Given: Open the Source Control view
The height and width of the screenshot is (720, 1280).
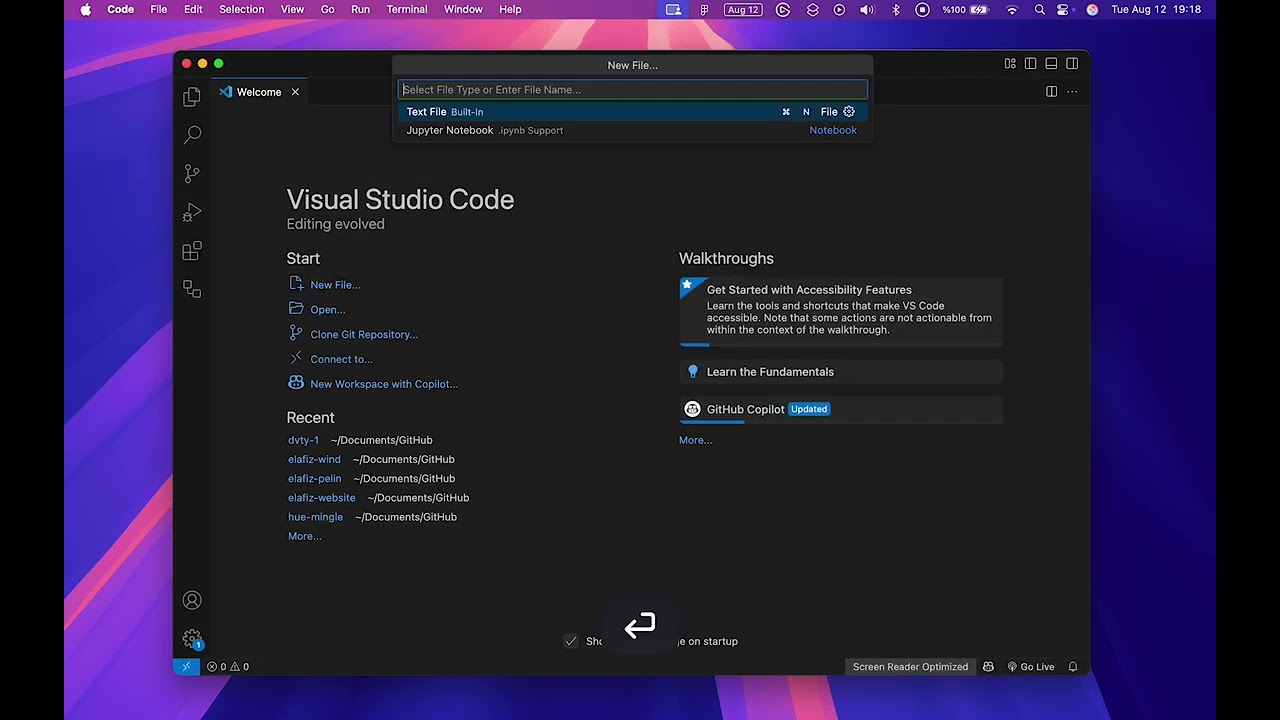Looking at the screenshot, I should (x=192, y=174).
